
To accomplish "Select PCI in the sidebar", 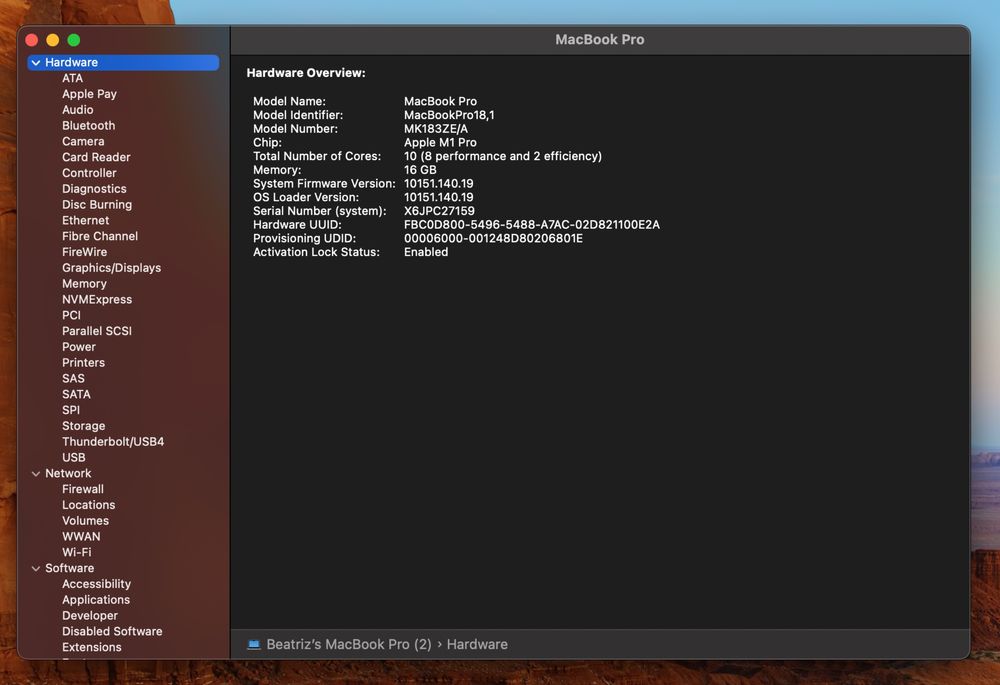I will (x=71, y=315).
